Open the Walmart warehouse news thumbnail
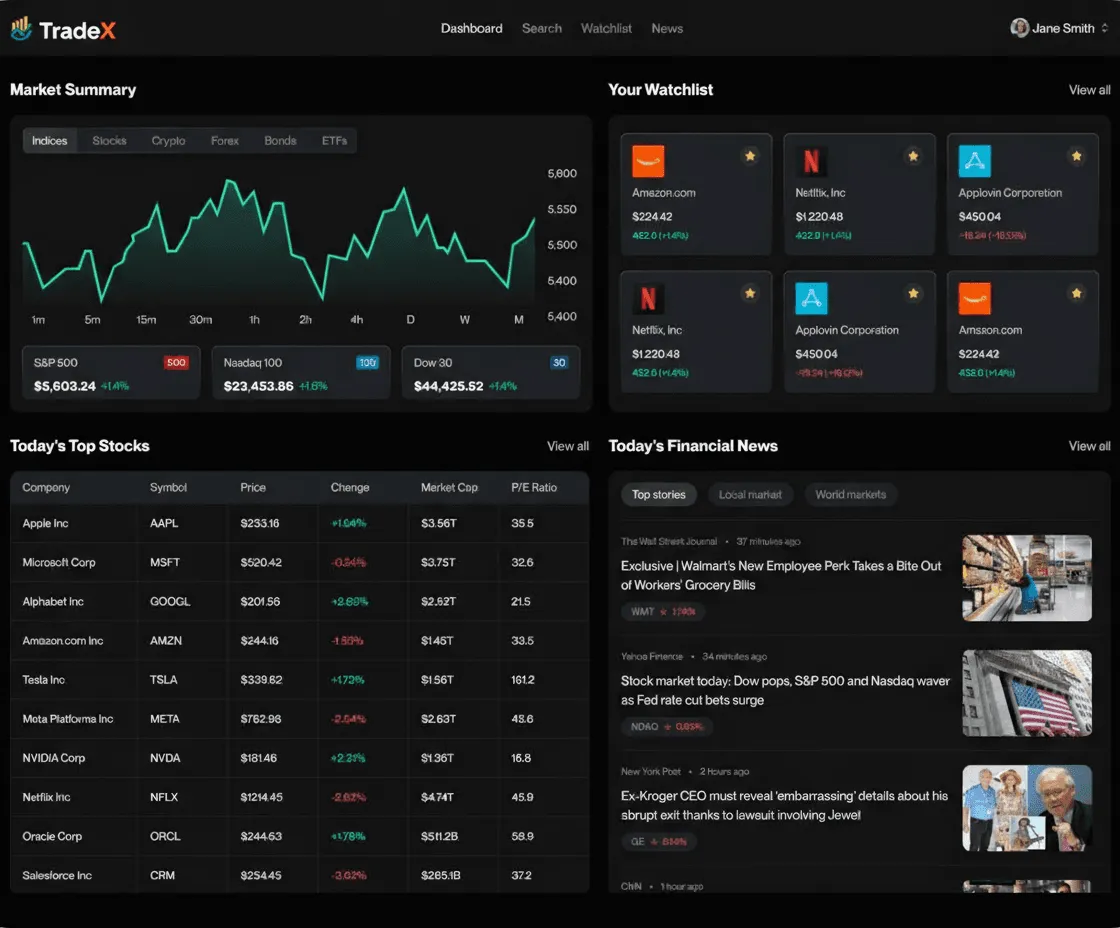 (x=1026, y=578)
